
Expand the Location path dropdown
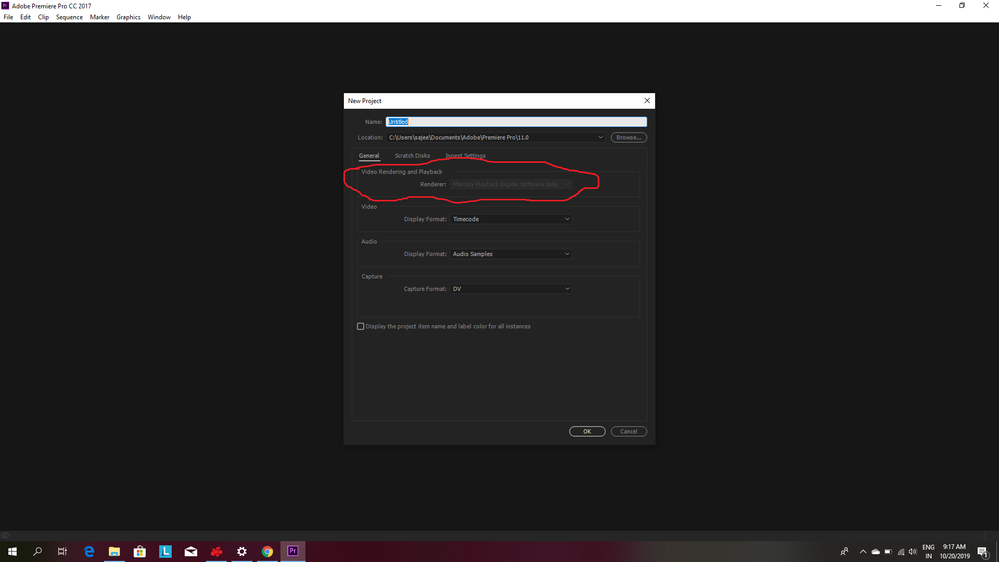point(600,138)
